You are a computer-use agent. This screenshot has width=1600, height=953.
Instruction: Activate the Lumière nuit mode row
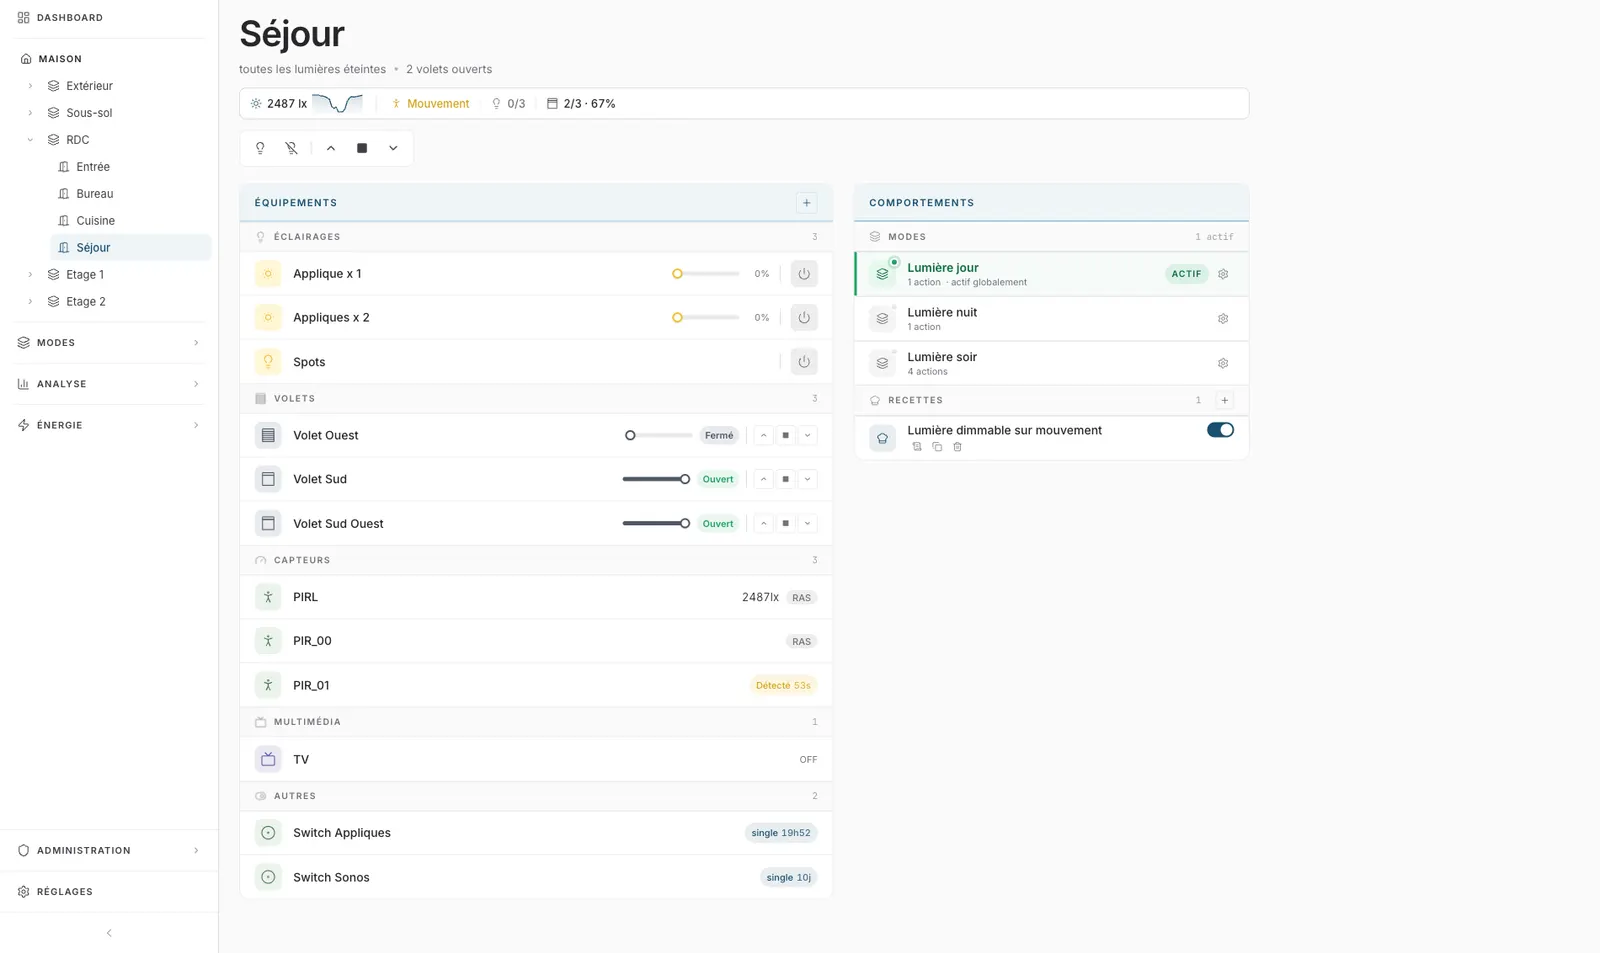click(x=1051, y=319)
